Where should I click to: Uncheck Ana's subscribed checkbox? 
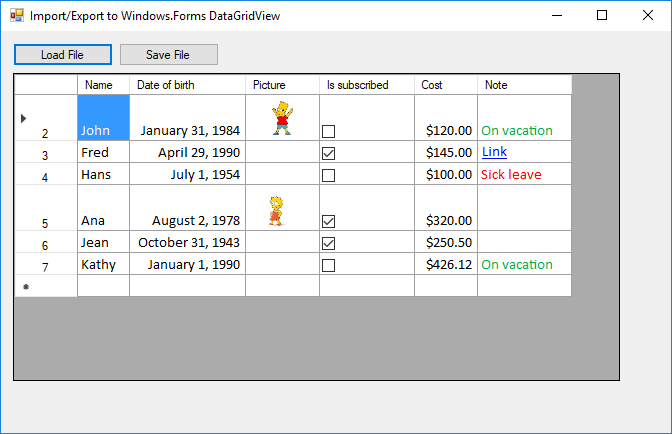pyautogui.click(x=328, y=221)
